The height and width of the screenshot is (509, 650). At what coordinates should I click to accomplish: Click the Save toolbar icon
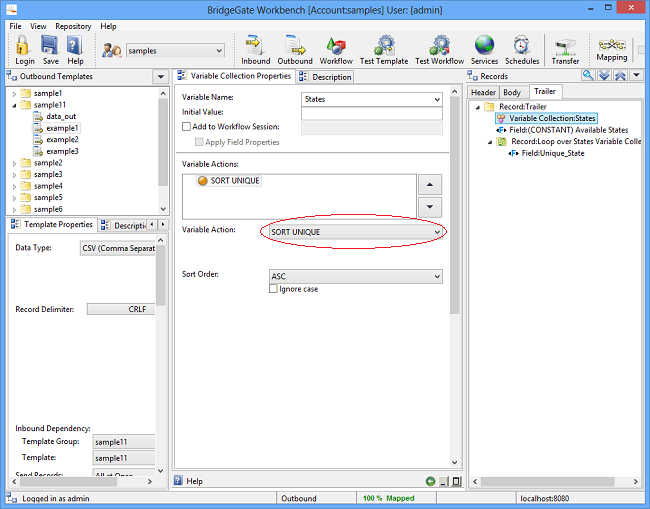pyautogui.click(x=51, y=45)
